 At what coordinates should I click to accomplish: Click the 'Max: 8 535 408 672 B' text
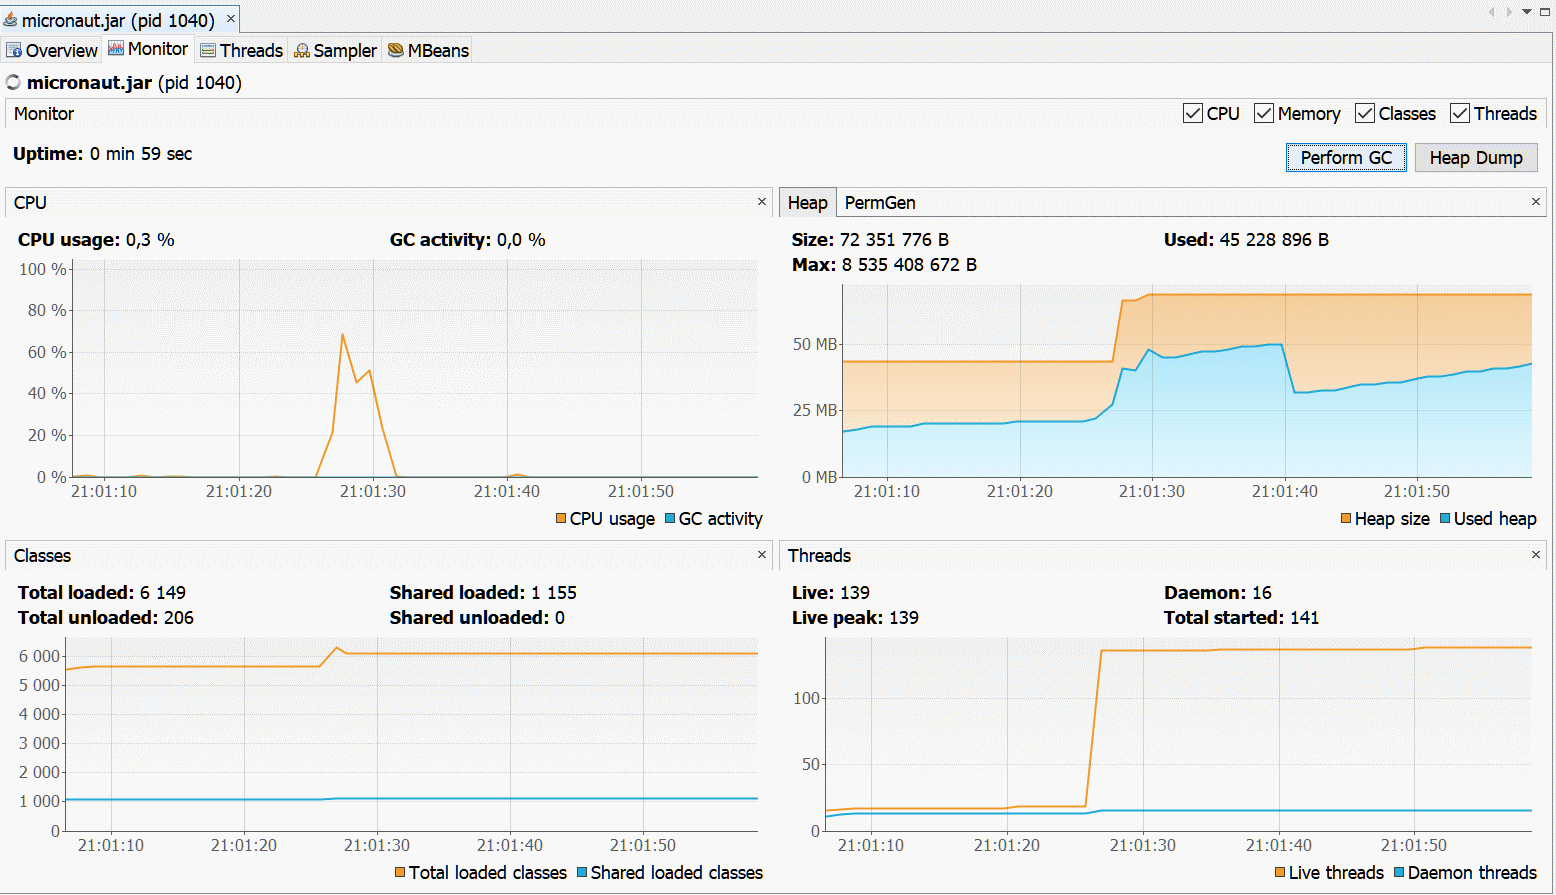884,265
